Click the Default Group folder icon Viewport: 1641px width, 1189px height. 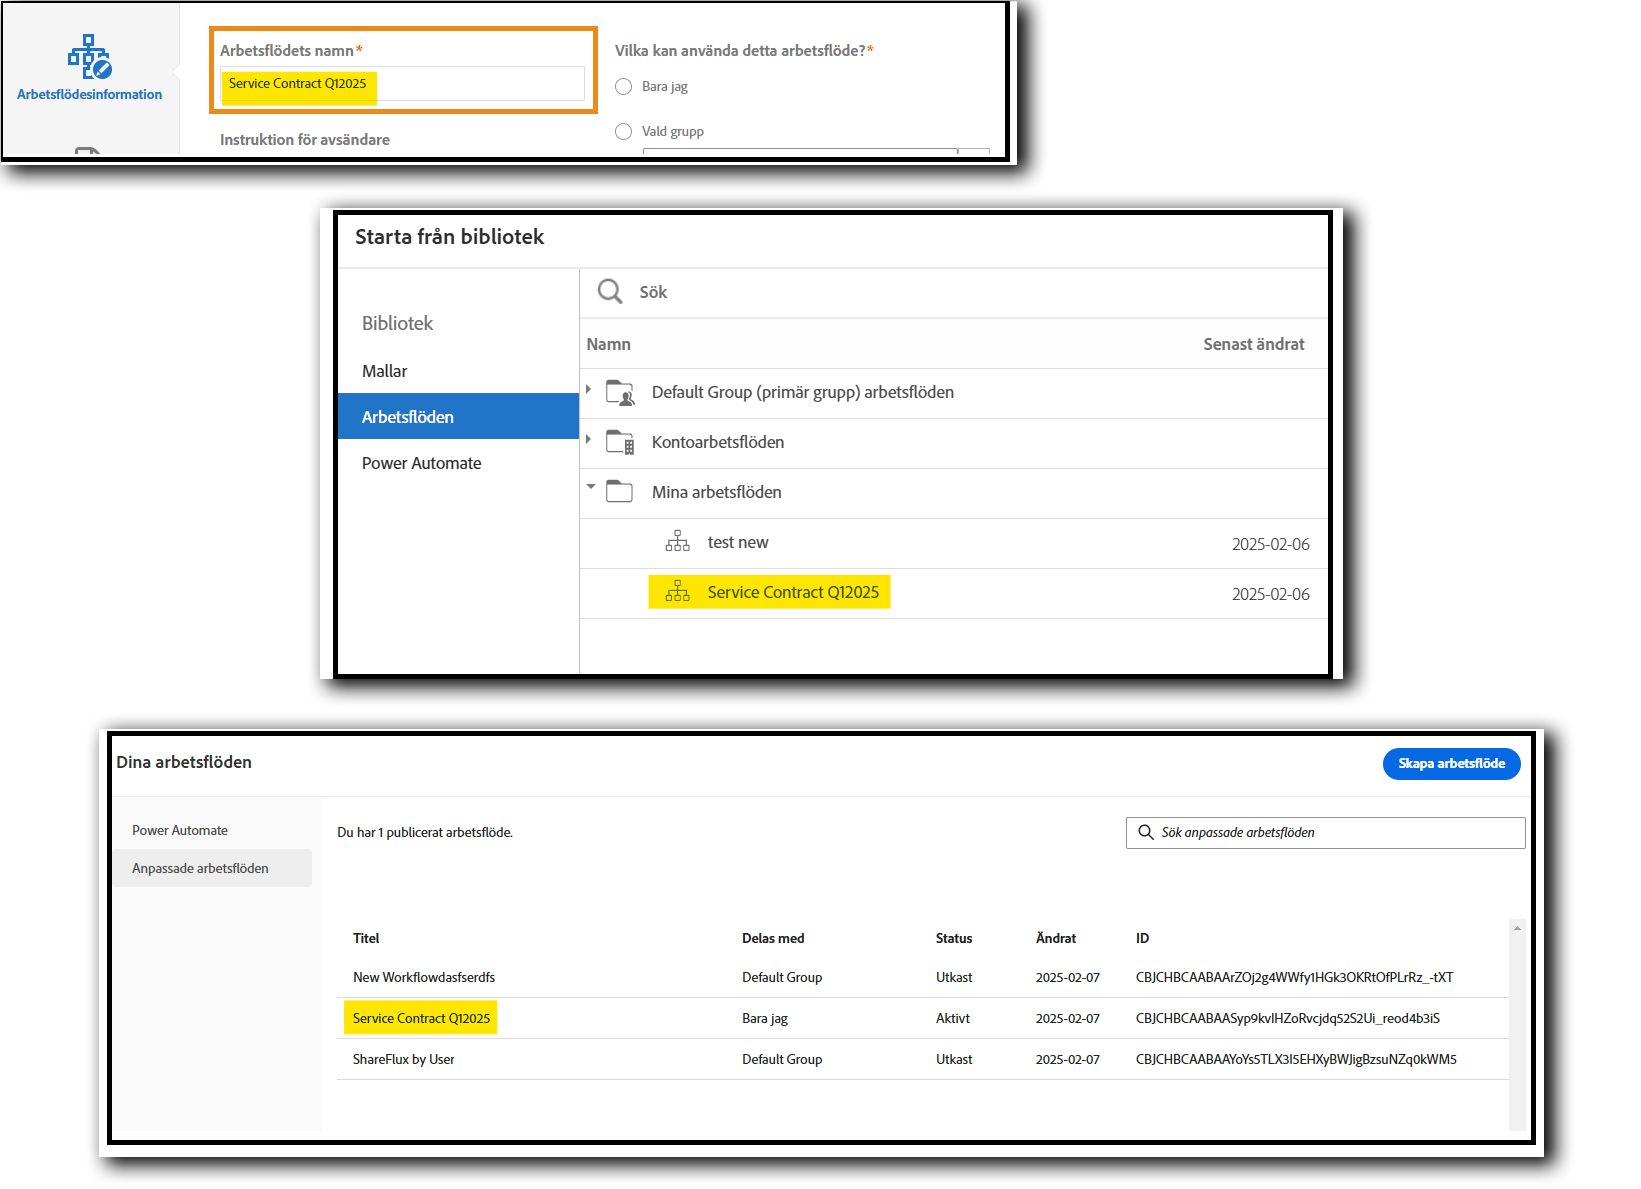click(x=620, y=392)
